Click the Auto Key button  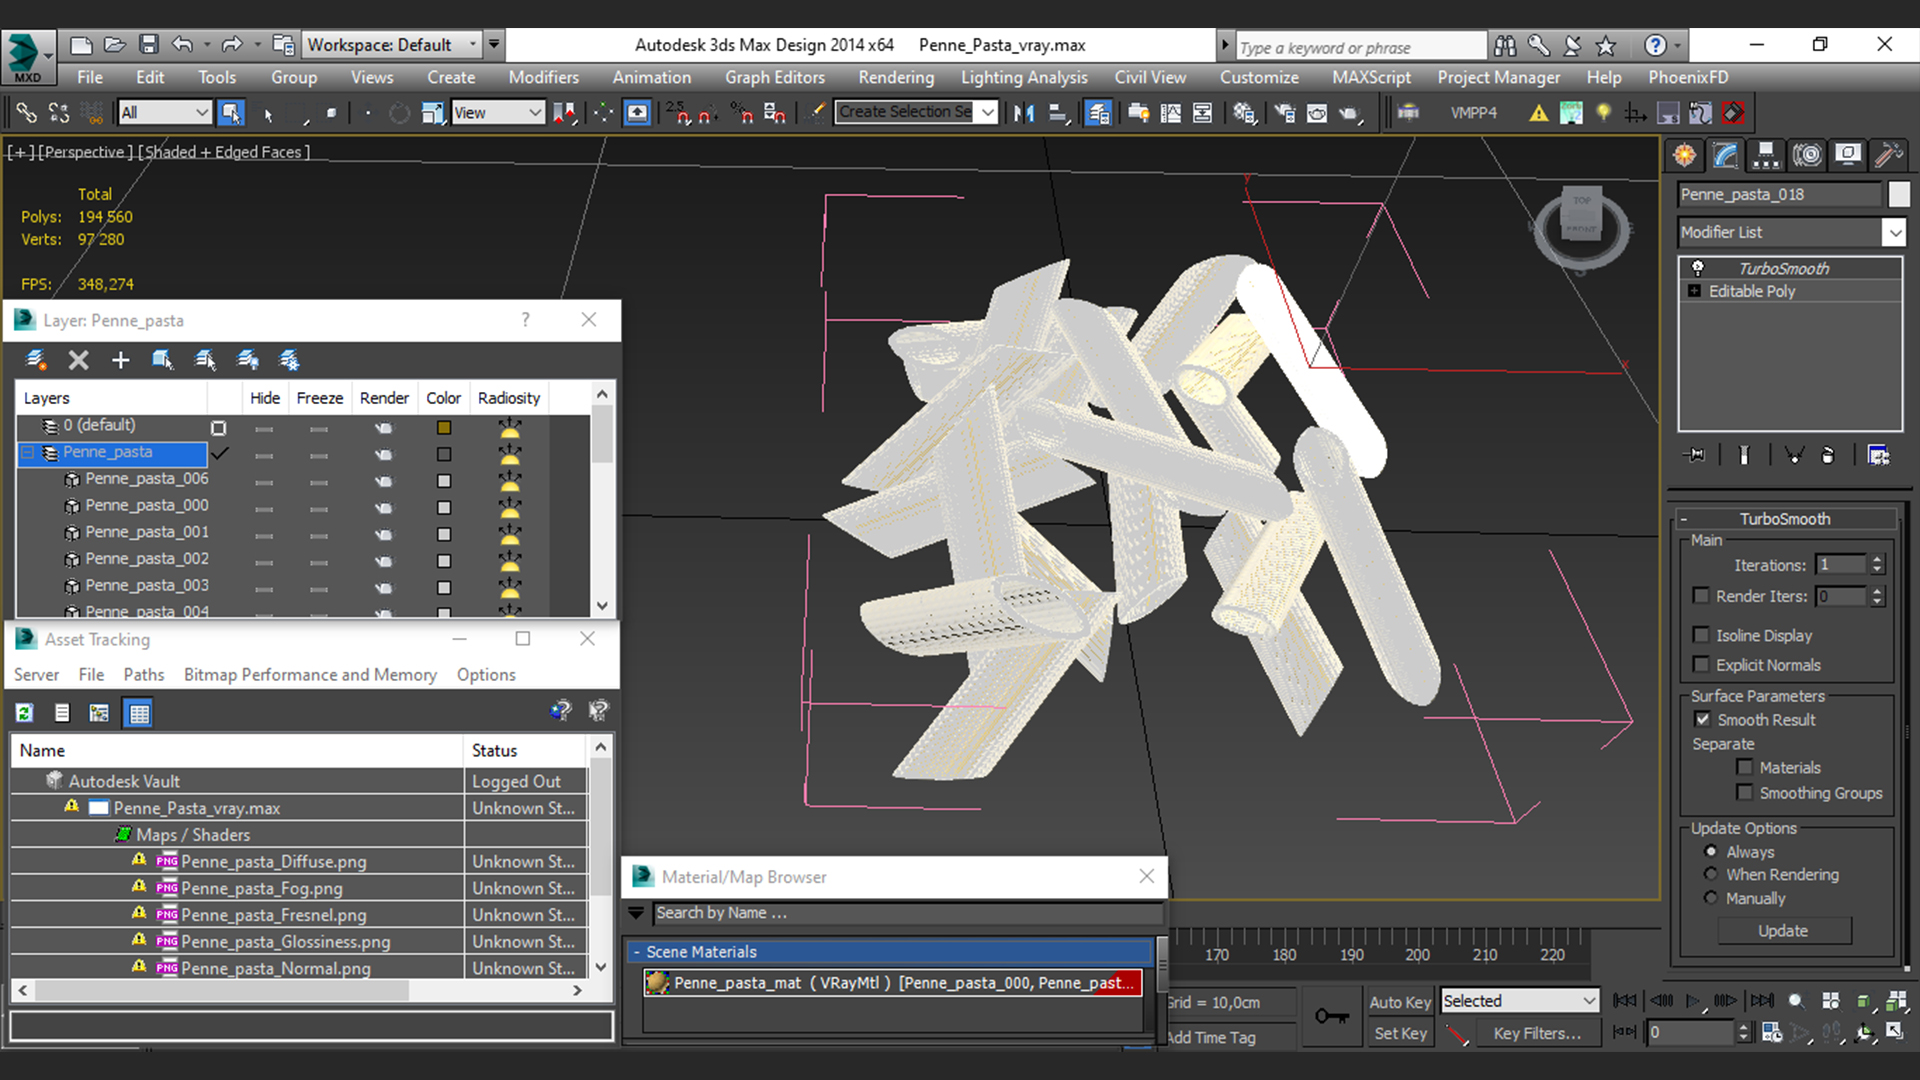point(1400,1002)
